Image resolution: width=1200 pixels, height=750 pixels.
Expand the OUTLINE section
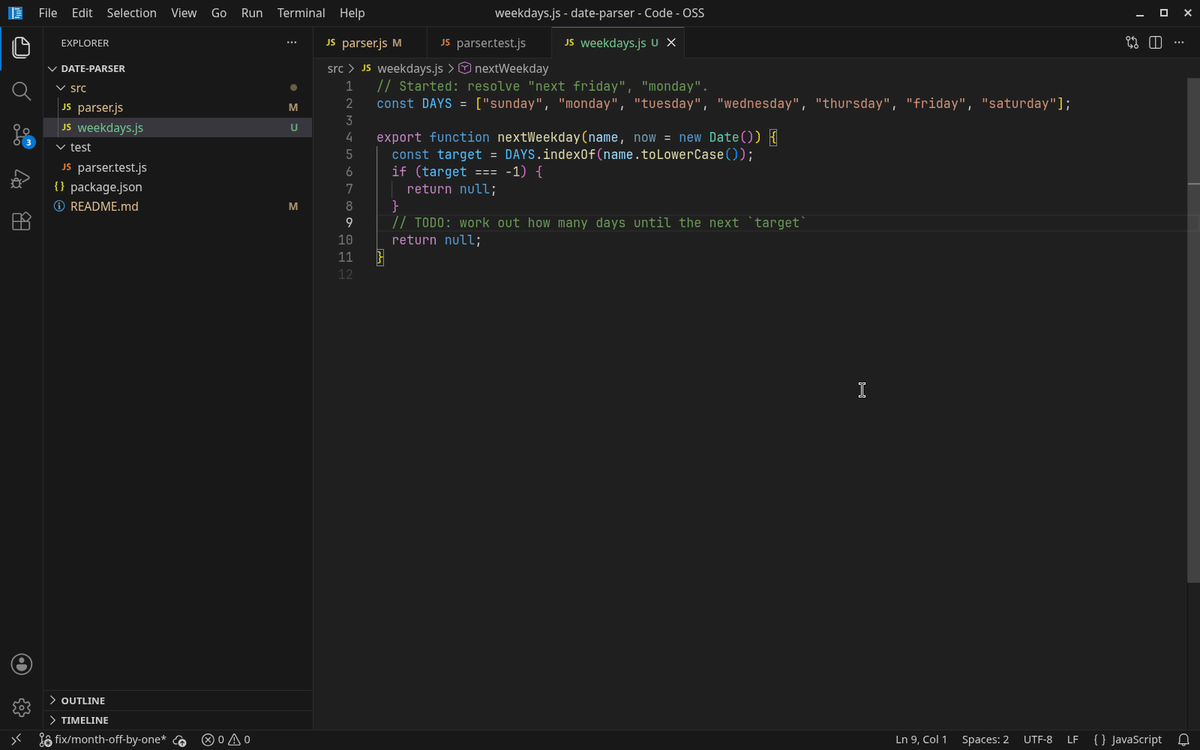(x=178, y=701)
